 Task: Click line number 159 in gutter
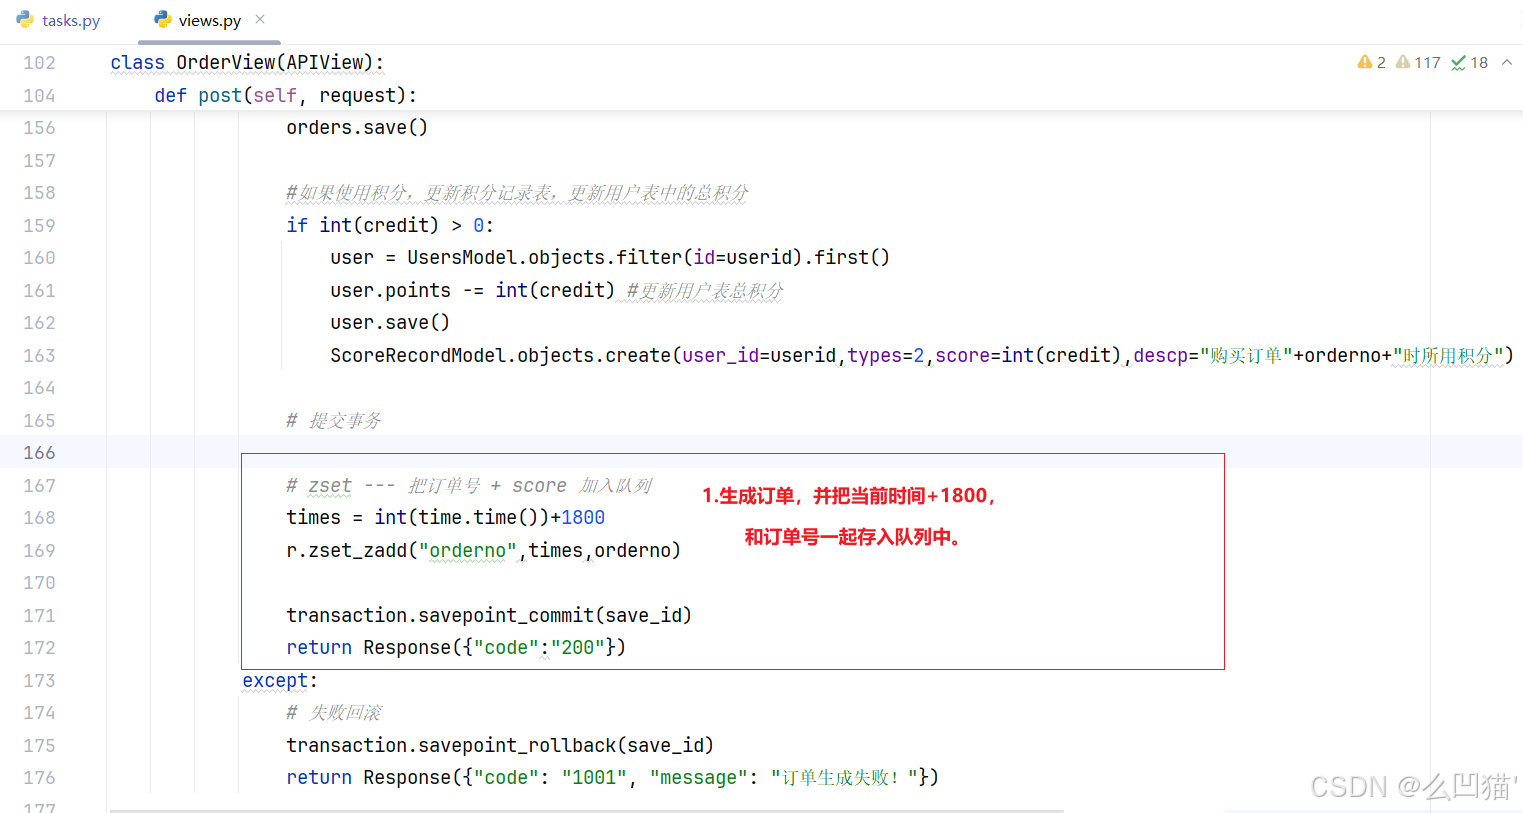click(39, 225)
